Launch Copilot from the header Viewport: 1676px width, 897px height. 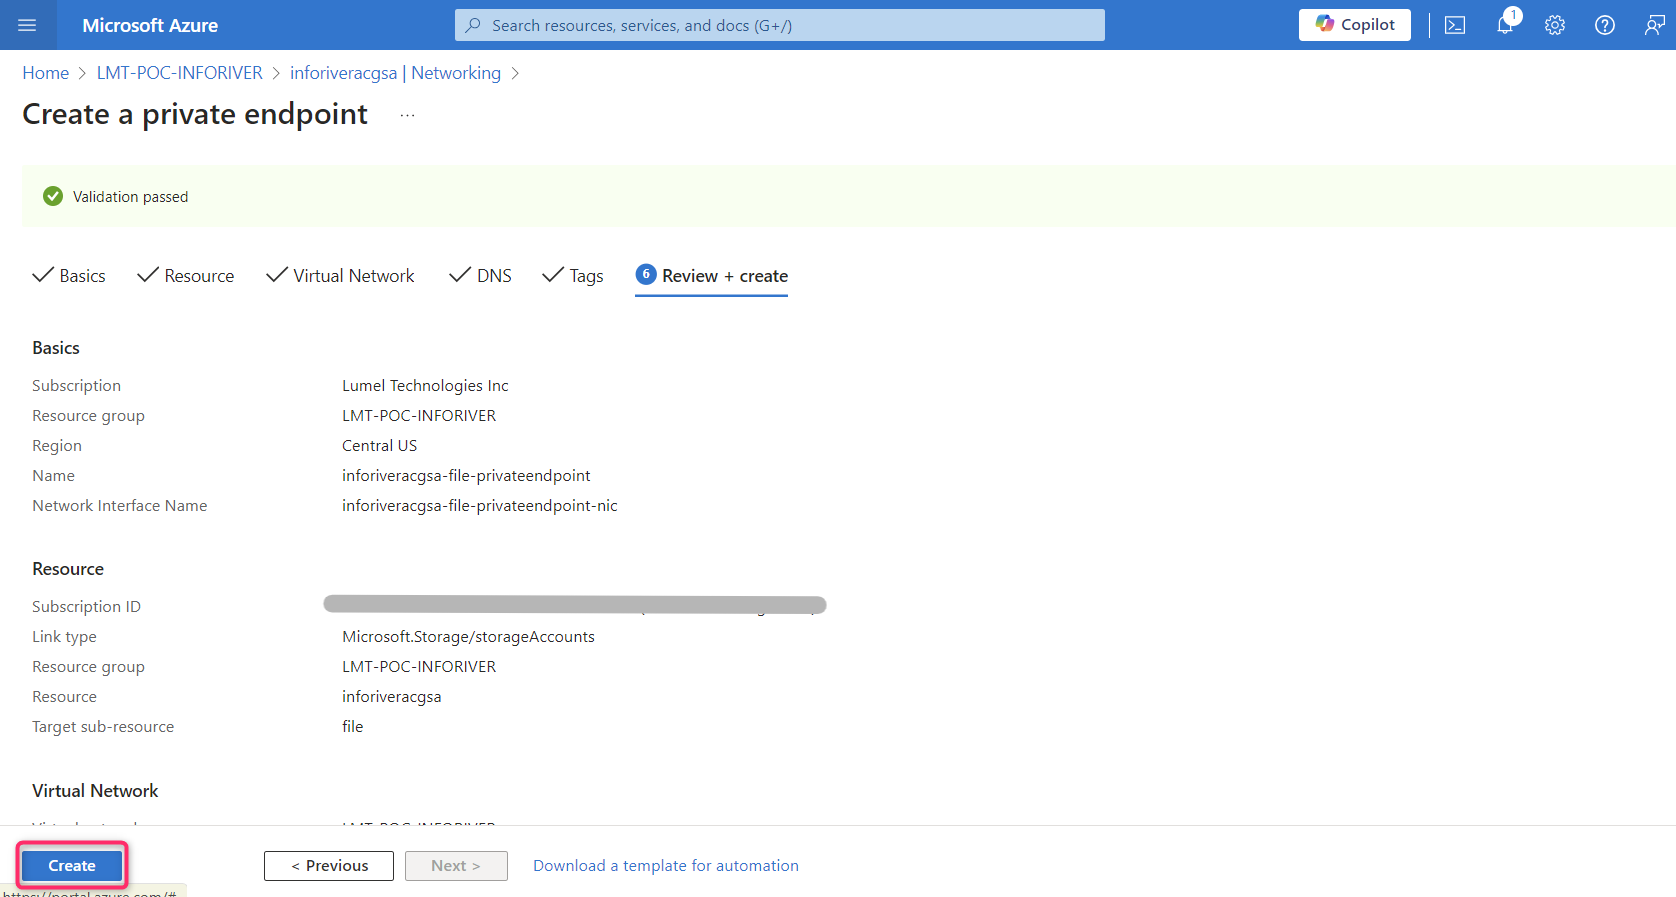point(1354,25)
